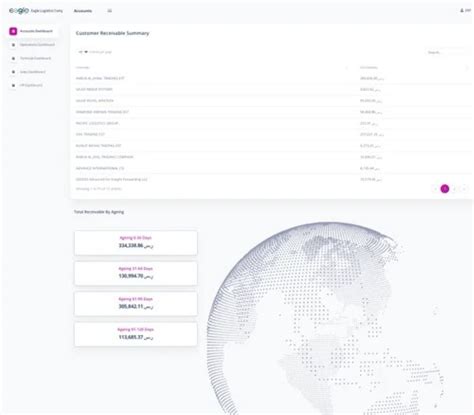The width and height of the screenshot is (474, 415).
Task: Click the Eagle logo in the header
Action: (19, 11)
